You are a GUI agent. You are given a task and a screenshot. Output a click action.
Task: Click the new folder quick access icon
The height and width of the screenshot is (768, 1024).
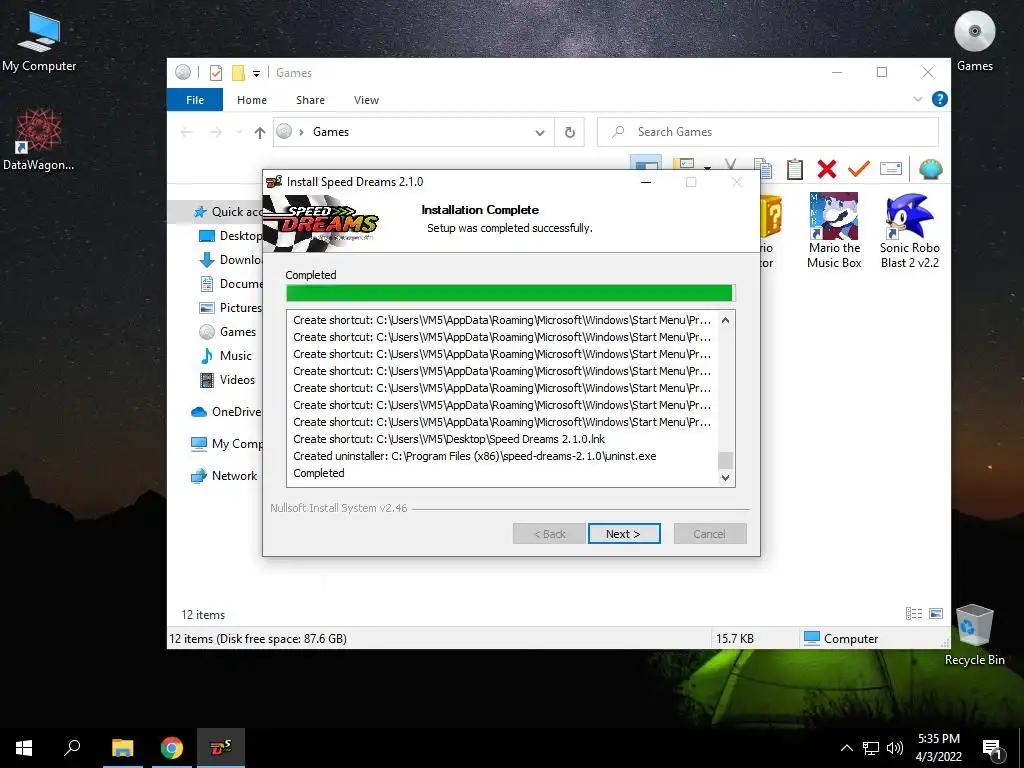238,72
